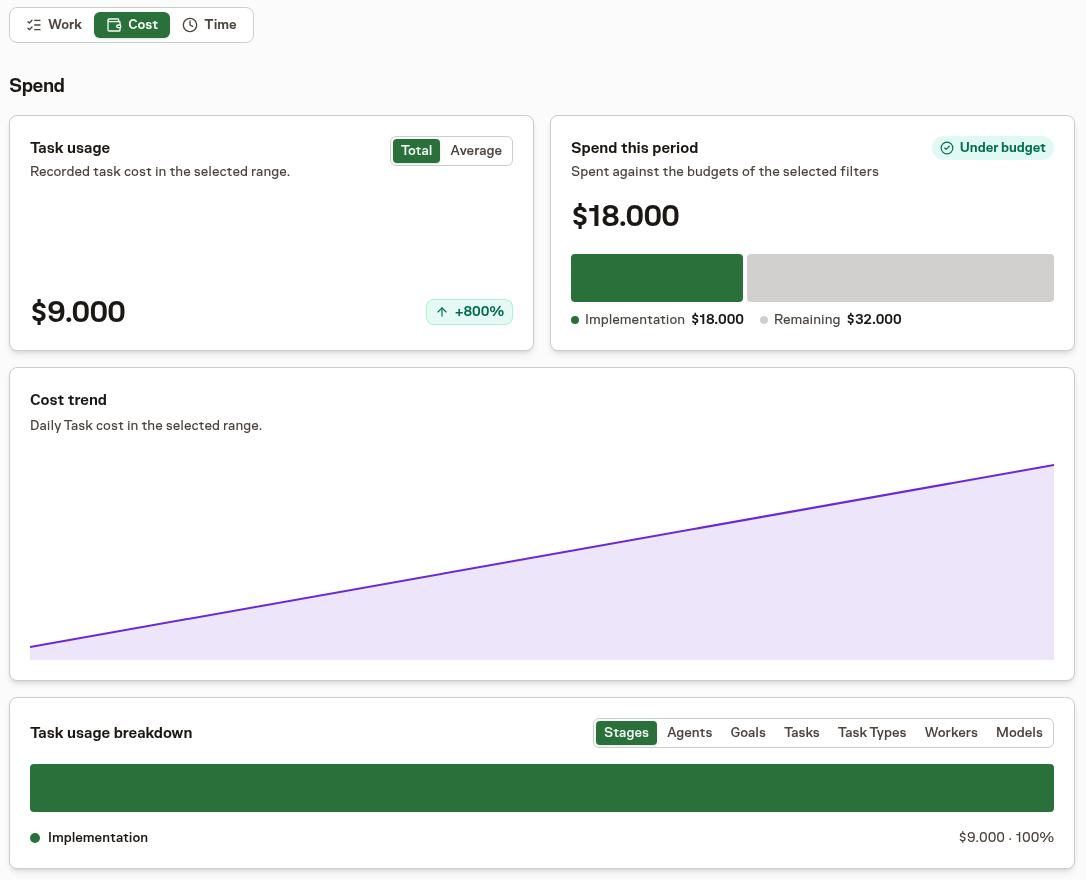Image resolution: width=1086 pixels, height=880 pixels.
Task: Click the Cost trend area chart
Action: pyautogui.click(x=542, y=562)
